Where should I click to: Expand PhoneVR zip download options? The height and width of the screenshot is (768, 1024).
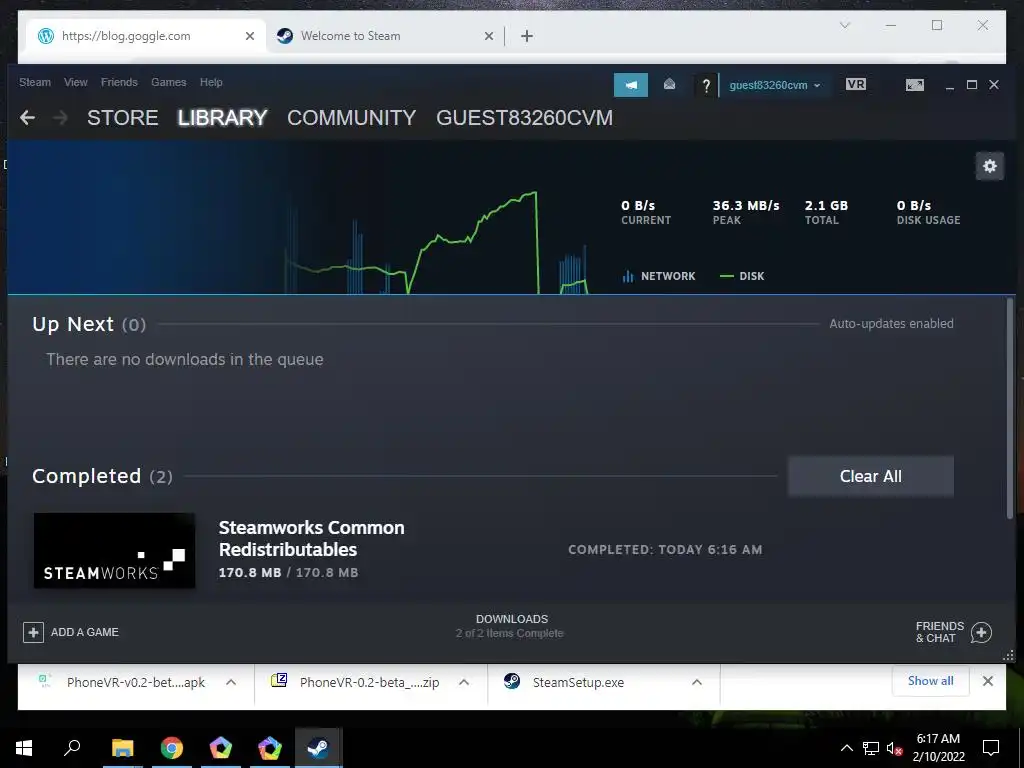(464, 682)
